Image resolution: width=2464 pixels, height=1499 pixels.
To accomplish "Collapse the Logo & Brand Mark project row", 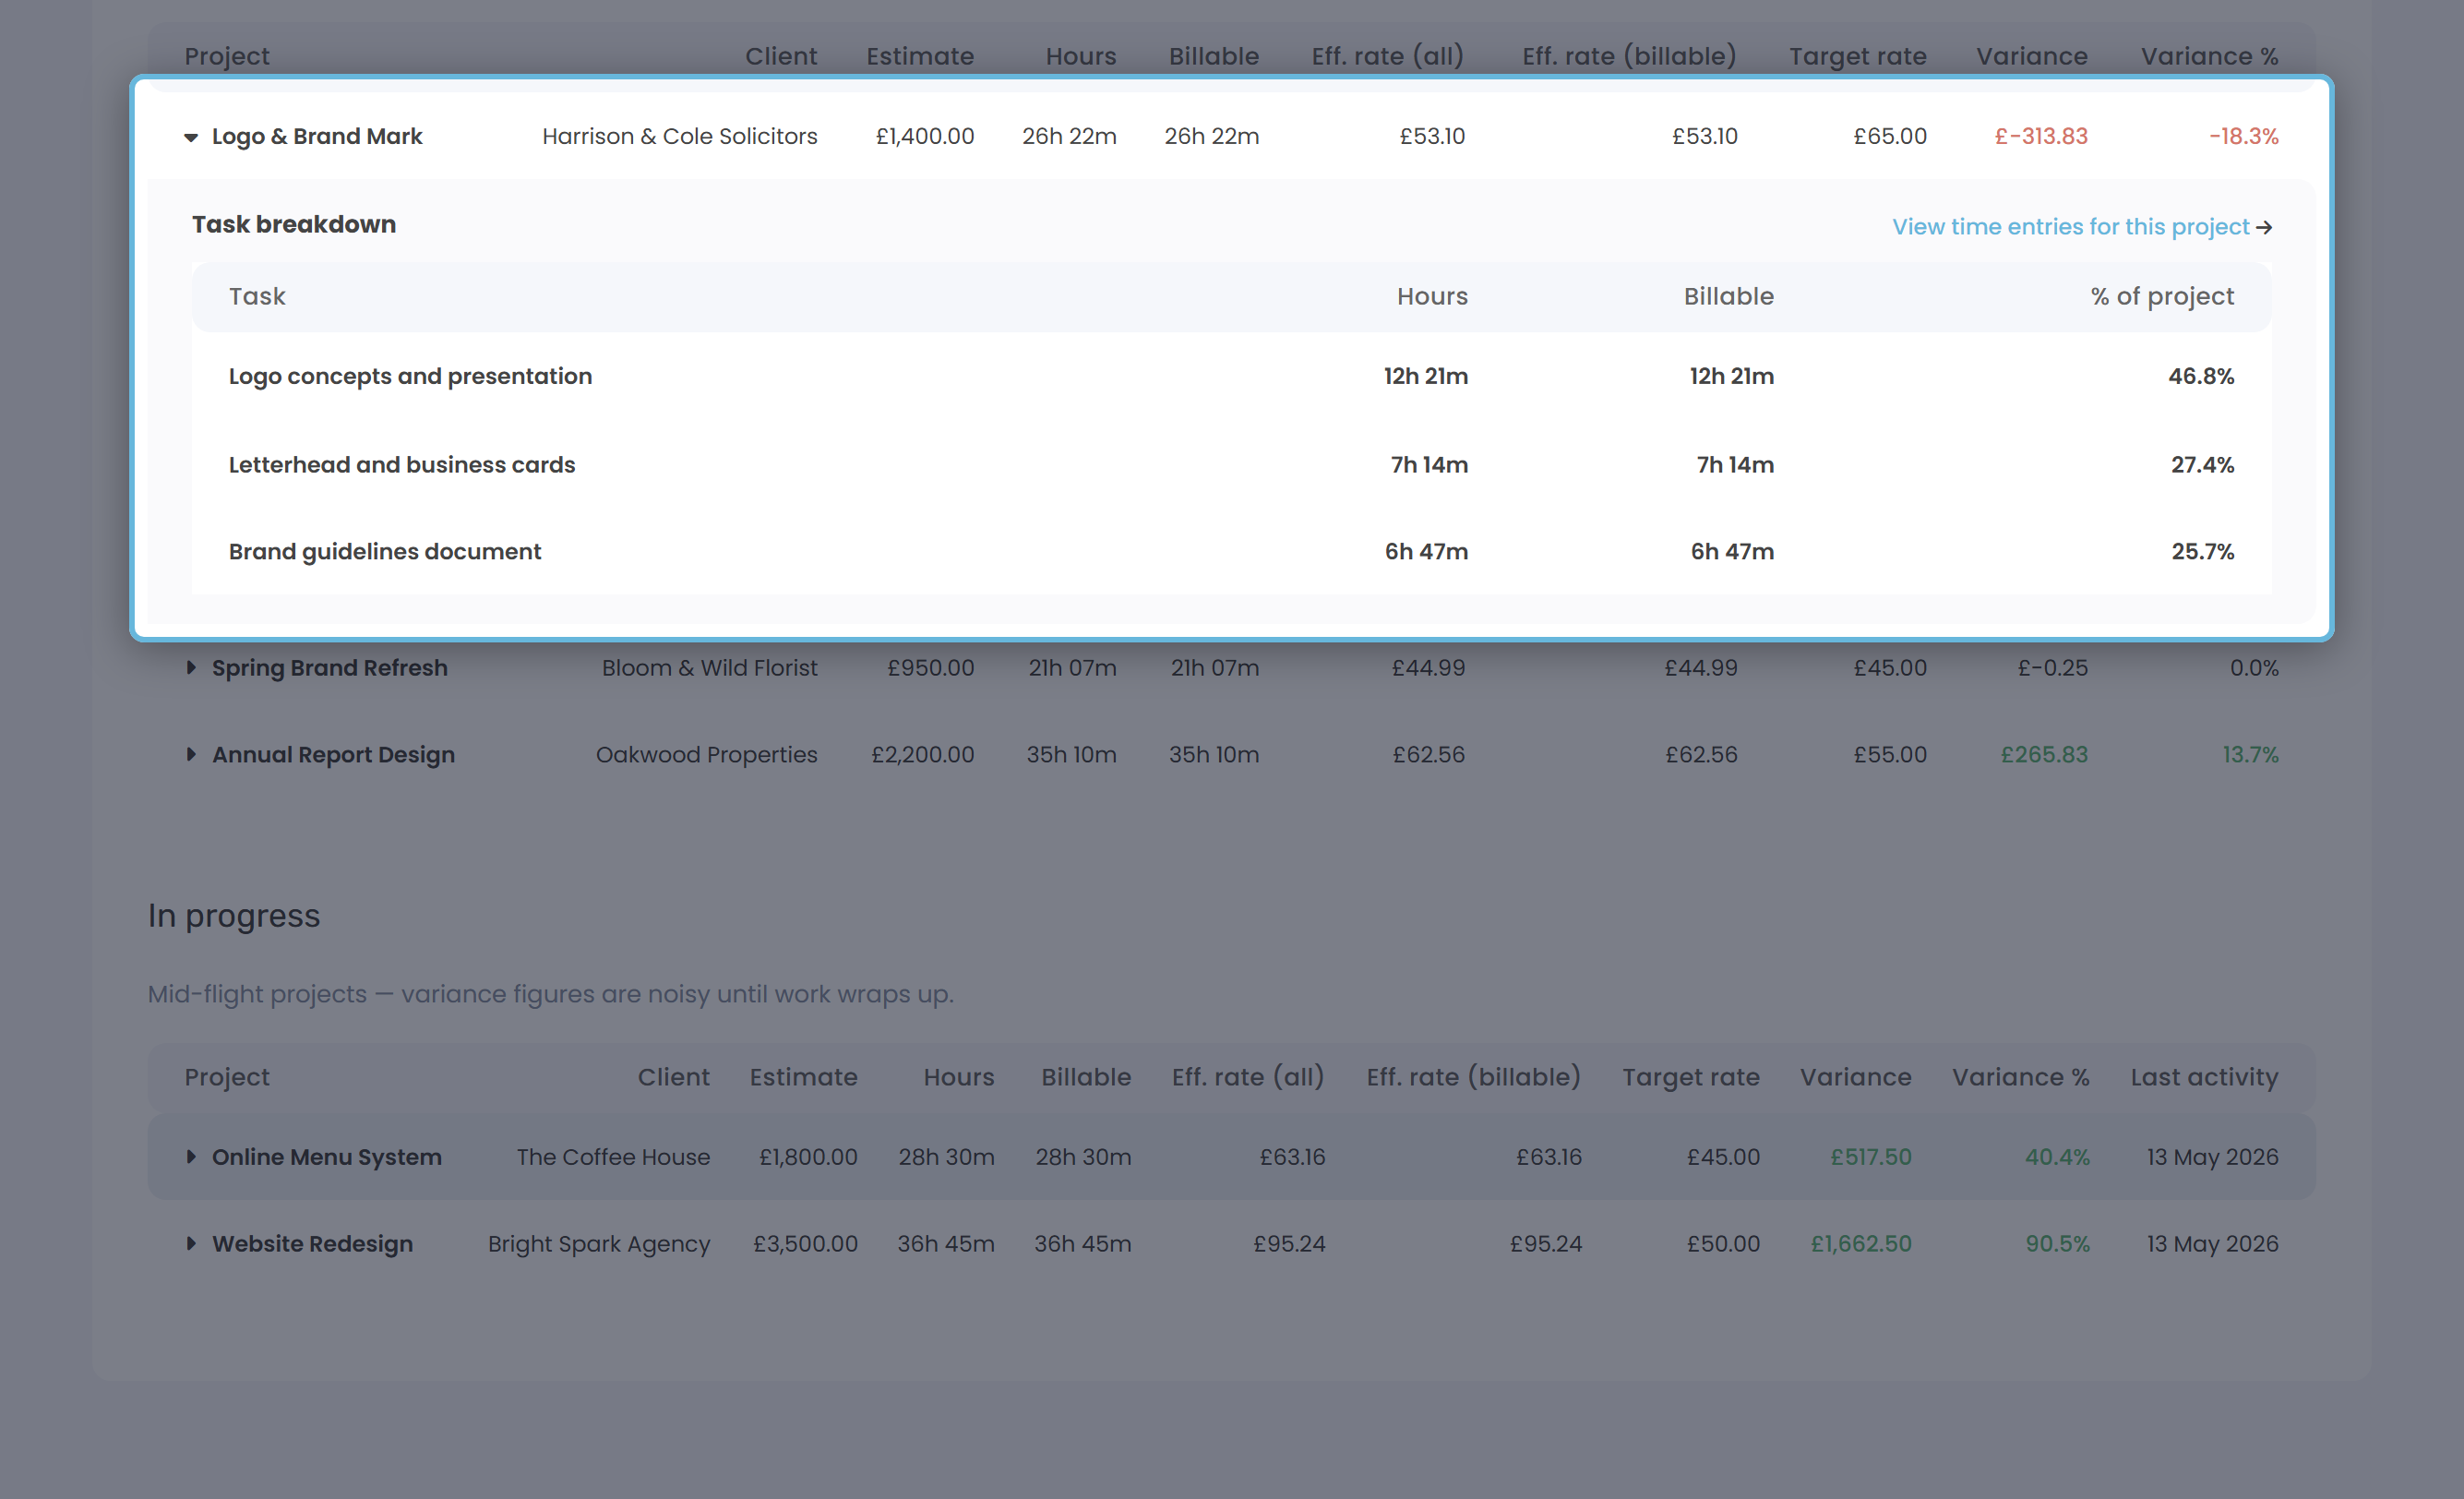I will [191, 137].
